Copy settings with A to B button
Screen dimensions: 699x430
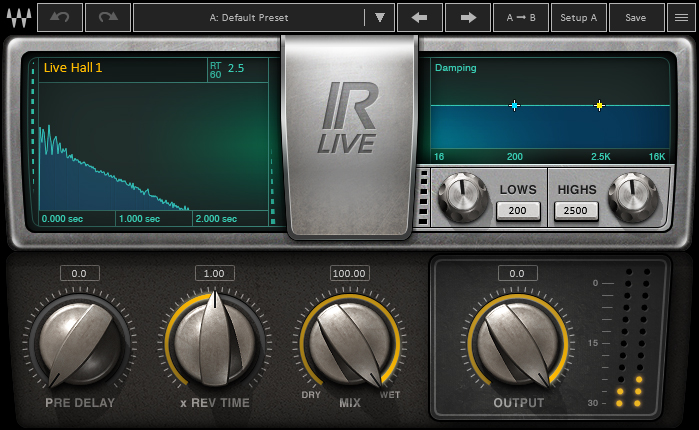pyautogui.click(x=521, y=18)
